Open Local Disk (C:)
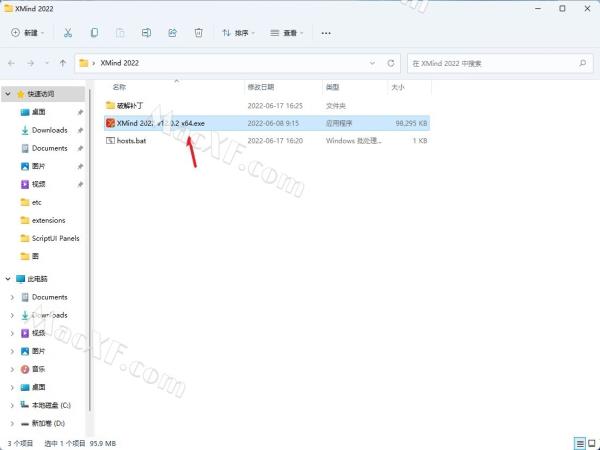 [51, 405]
